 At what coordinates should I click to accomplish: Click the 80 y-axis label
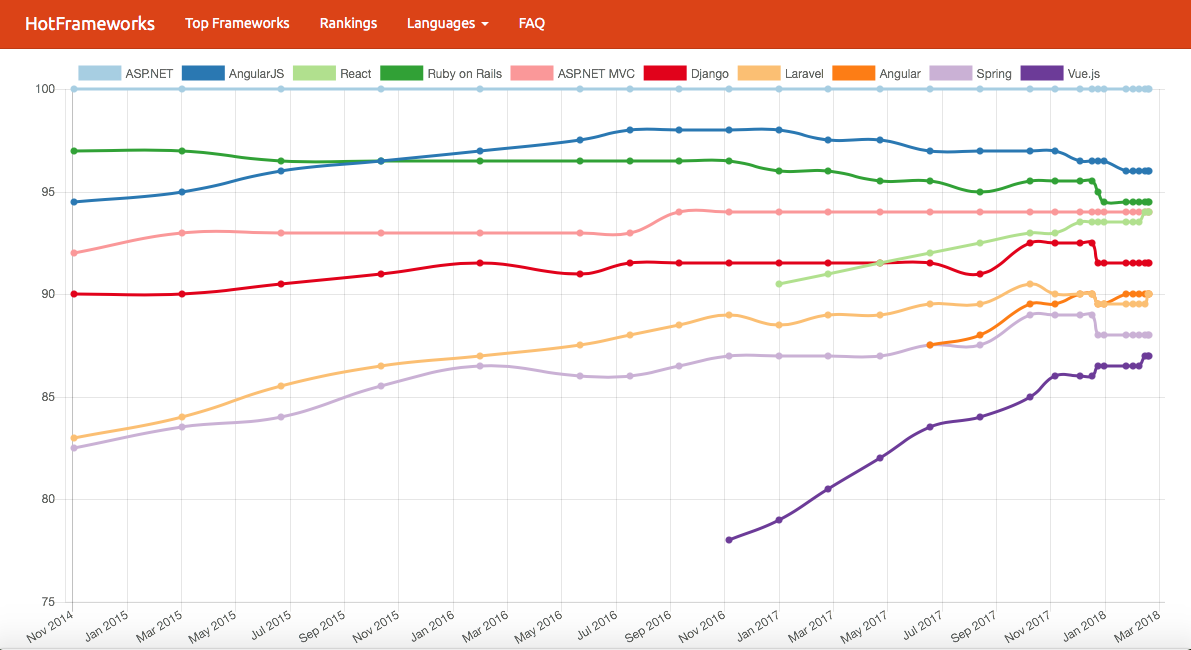48,500
